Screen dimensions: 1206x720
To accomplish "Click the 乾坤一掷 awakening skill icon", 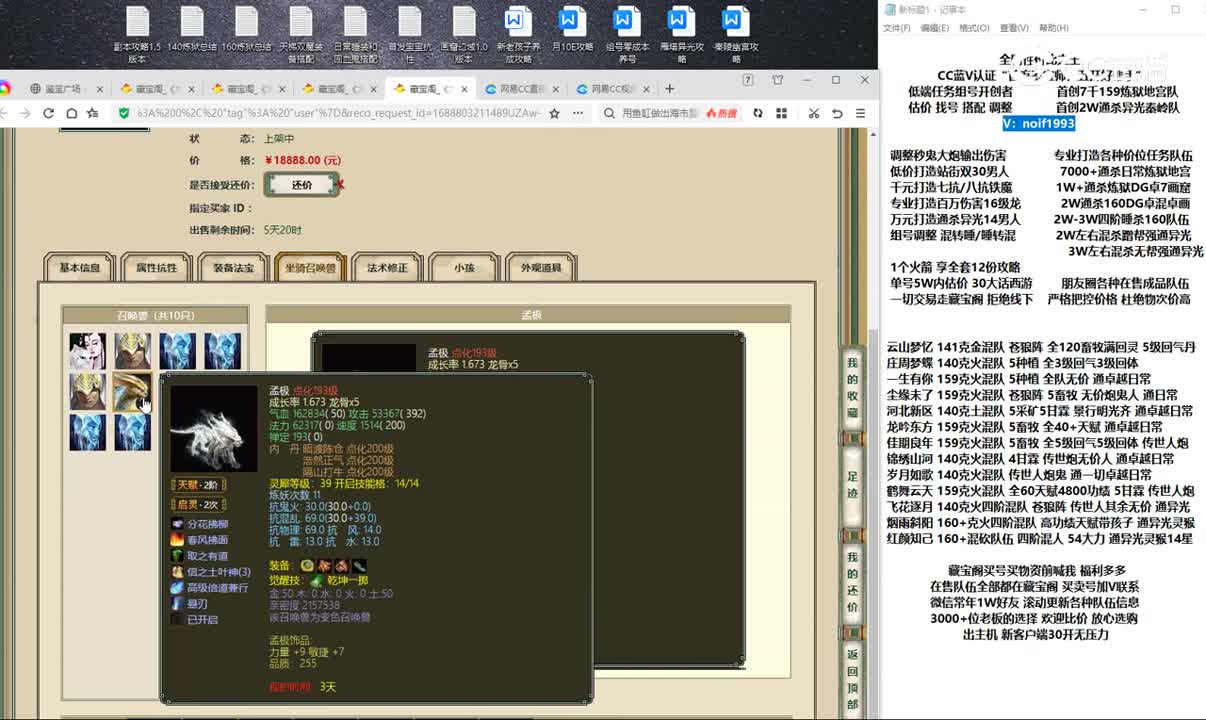I will [317, 580].
